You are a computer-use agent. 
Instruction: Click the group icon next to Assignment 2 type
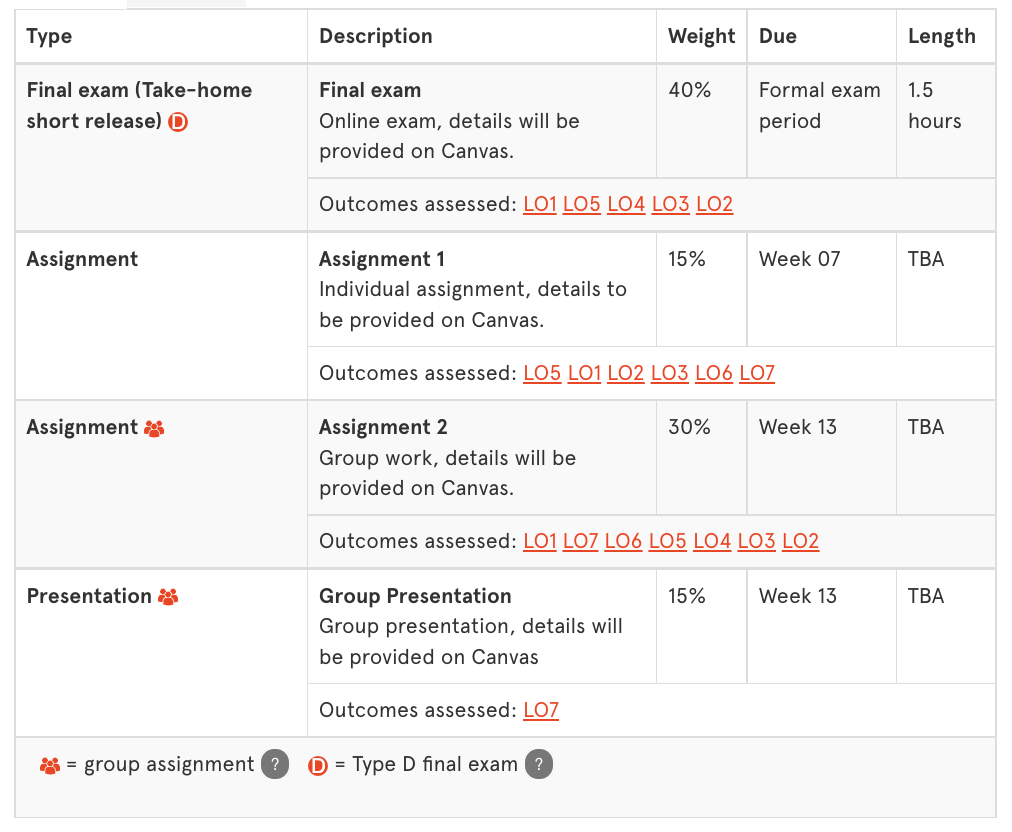tap(154, 428)
